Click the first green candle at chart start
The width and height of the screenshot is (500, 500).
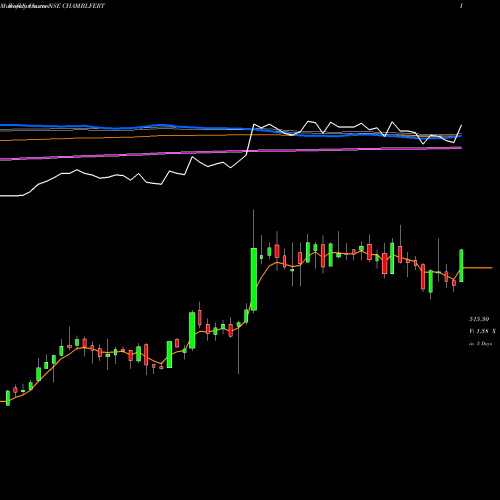pos(8,398)
